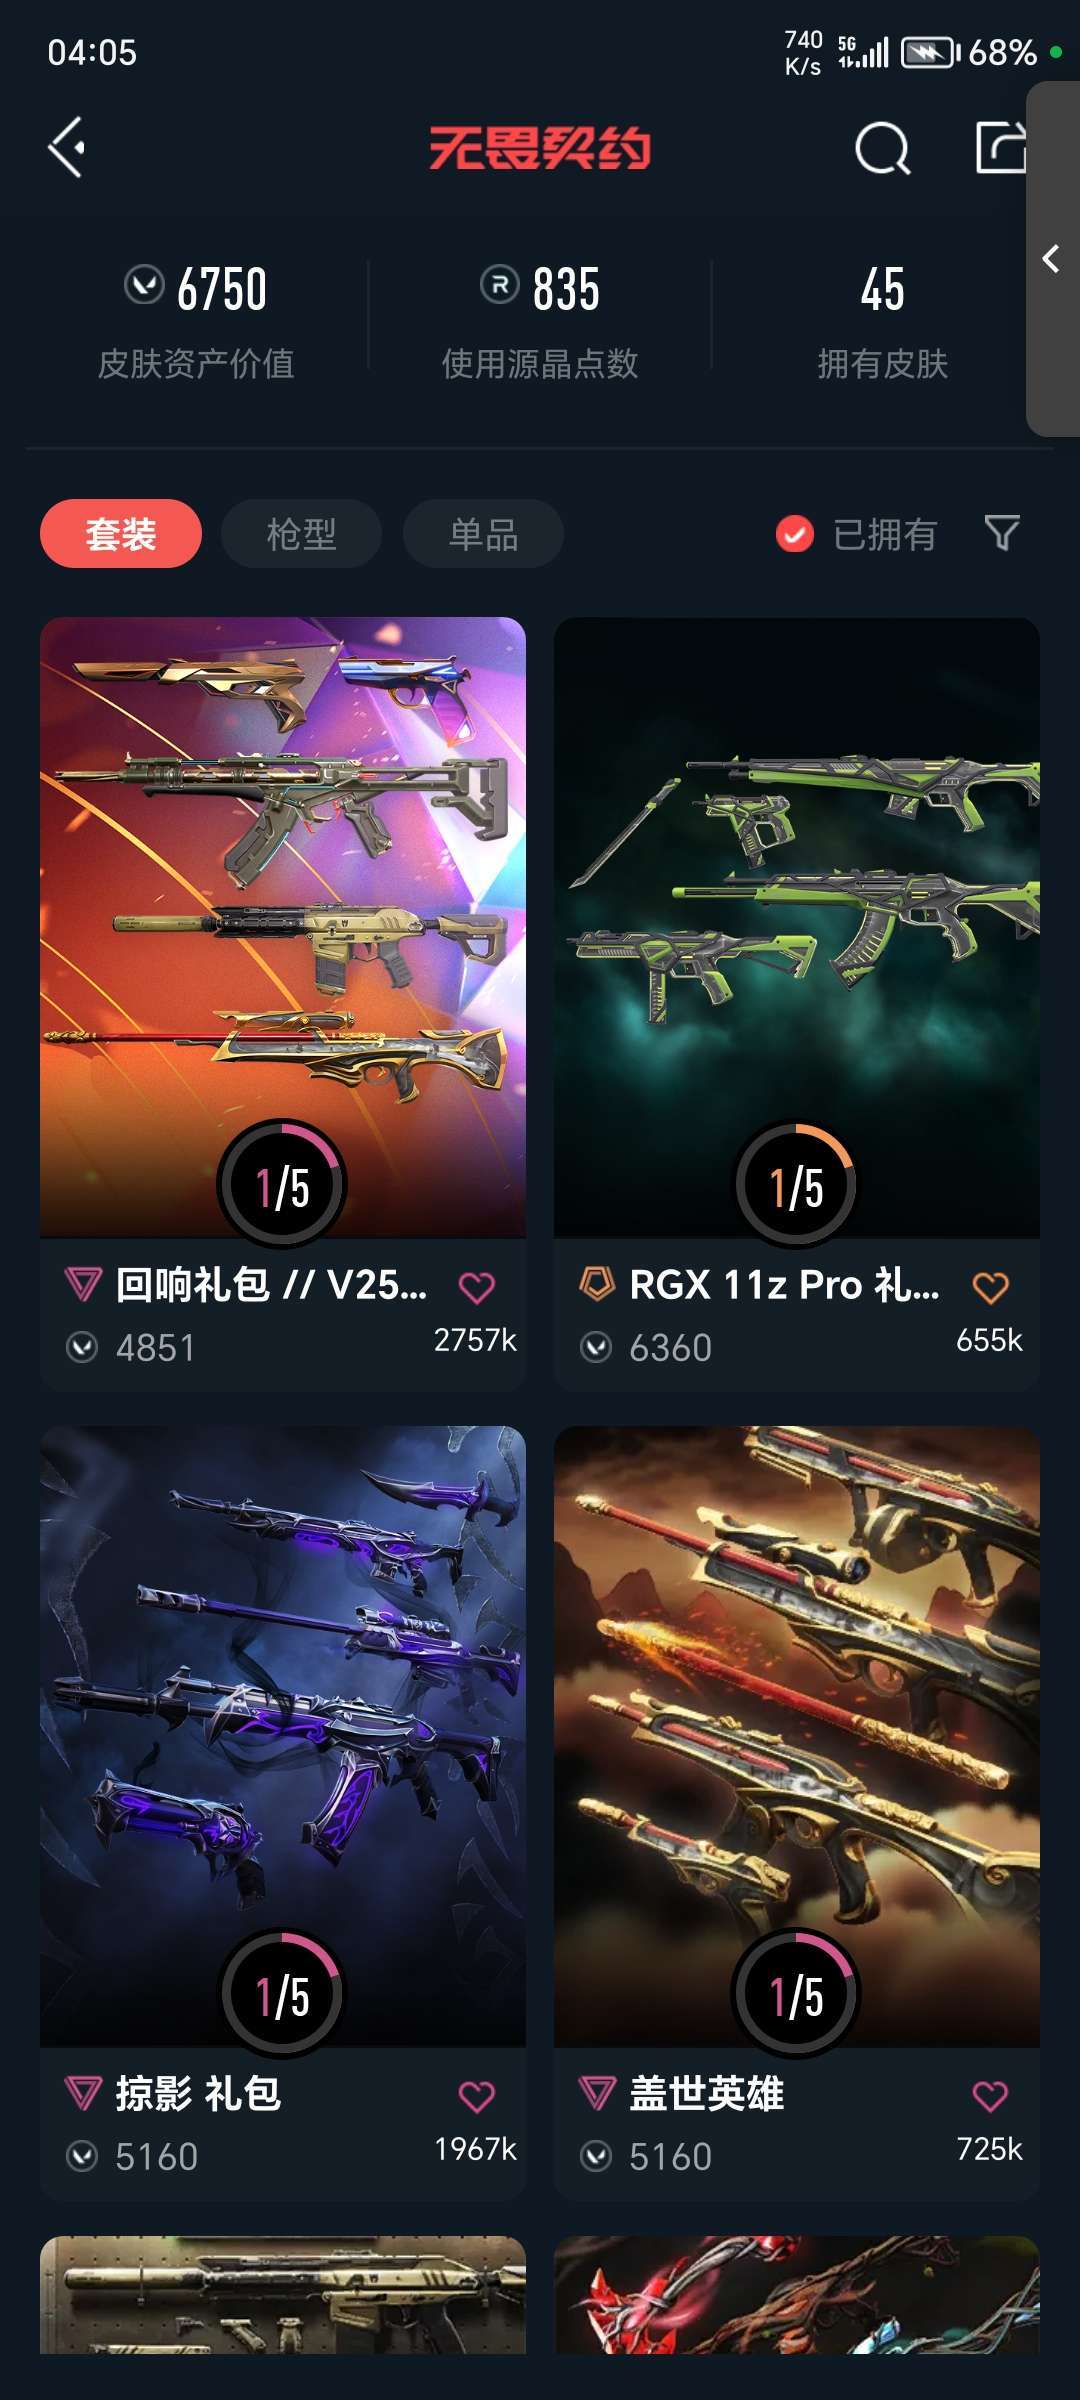Favorite the 回响礼包 bundle heart
The image size is (1080, 2400).
tap(476, 1287)
